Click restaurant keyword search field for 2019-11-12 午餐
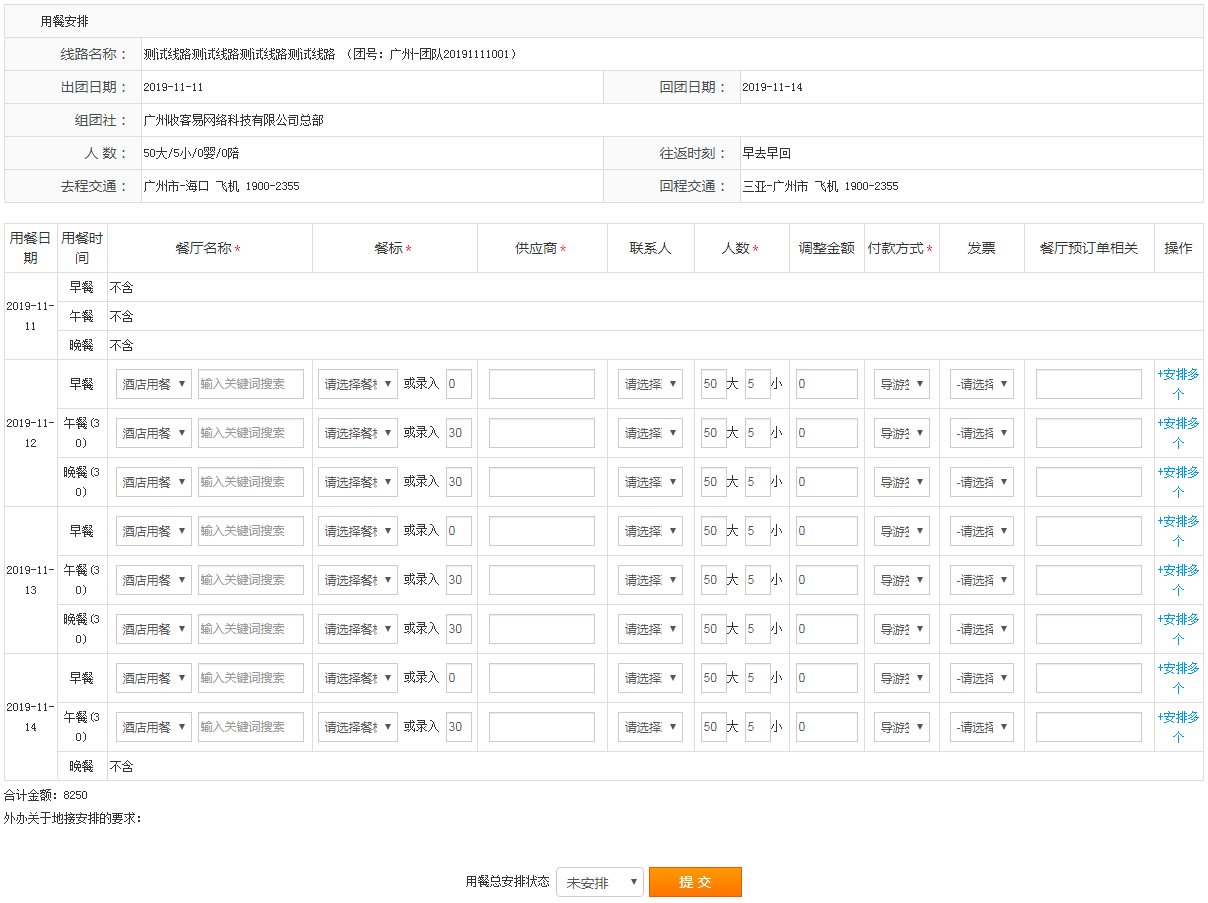The height and width of the screenshot is (903, 1208). click(251, 433)
